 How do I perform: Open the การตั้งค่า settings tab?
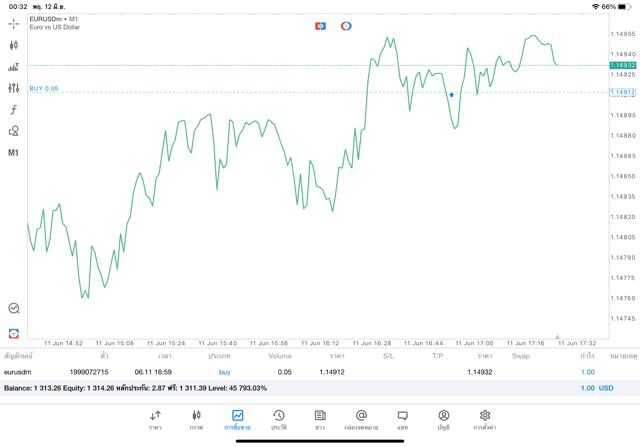485,420
